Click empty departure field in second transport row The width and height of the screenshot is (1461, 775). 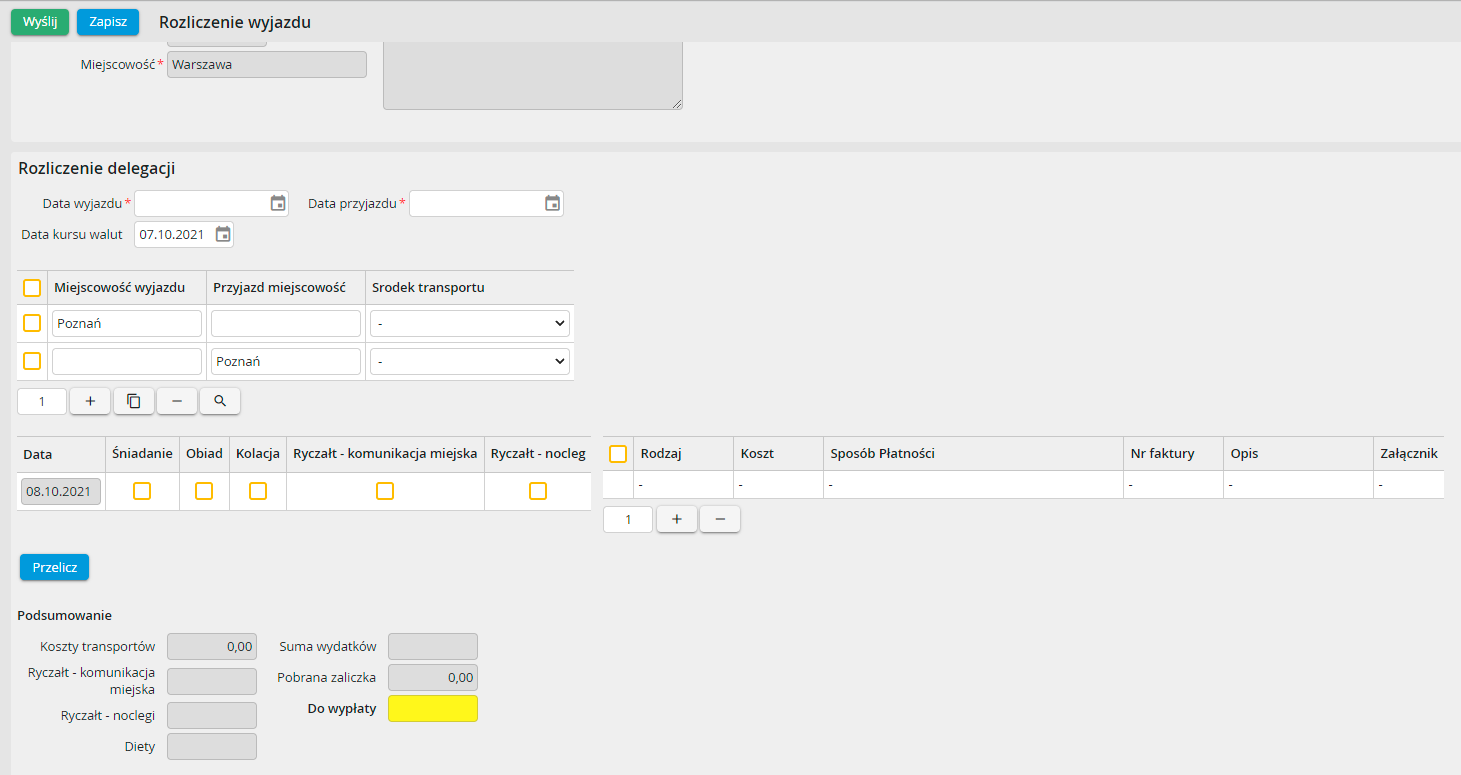point(127,361)
